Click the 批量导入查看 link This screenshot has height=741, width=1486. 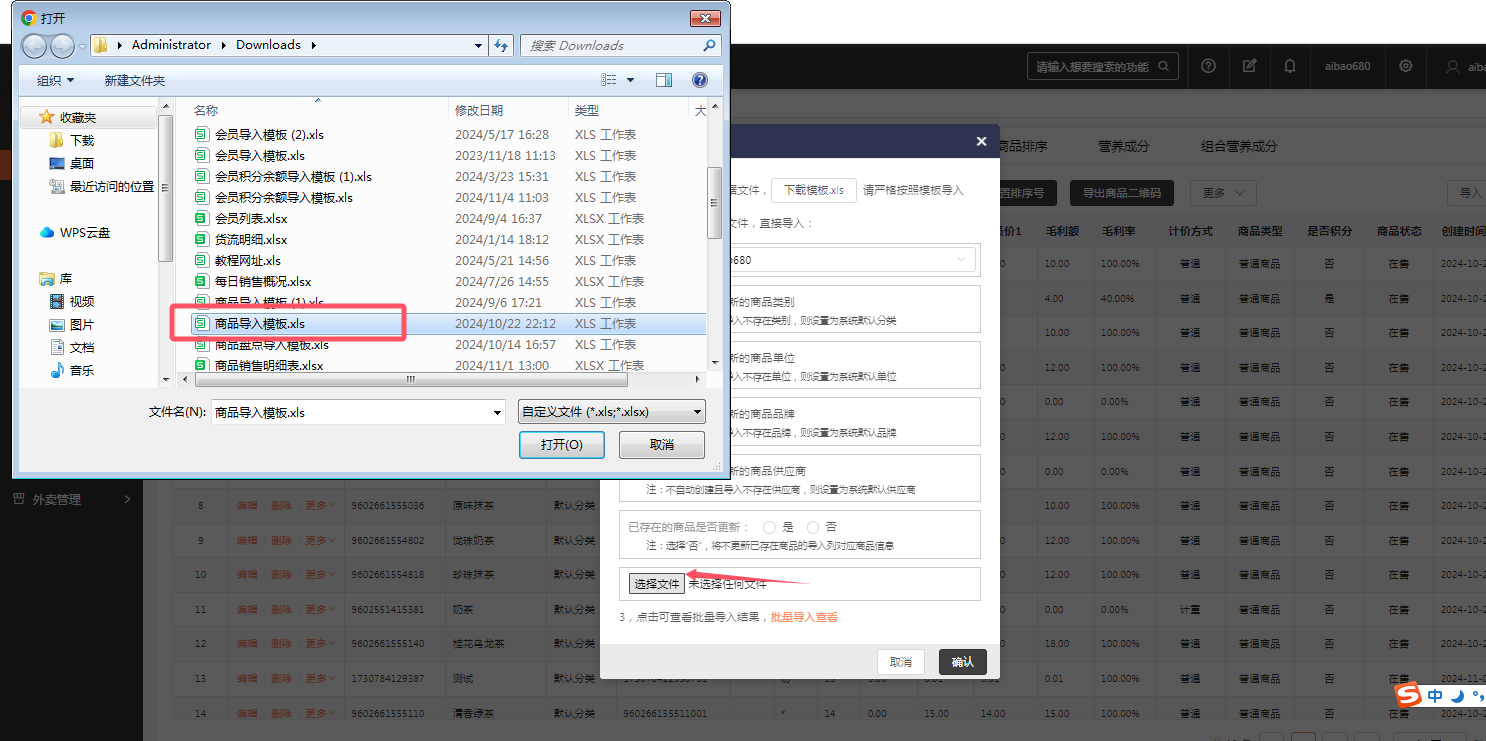click(804, 617)
